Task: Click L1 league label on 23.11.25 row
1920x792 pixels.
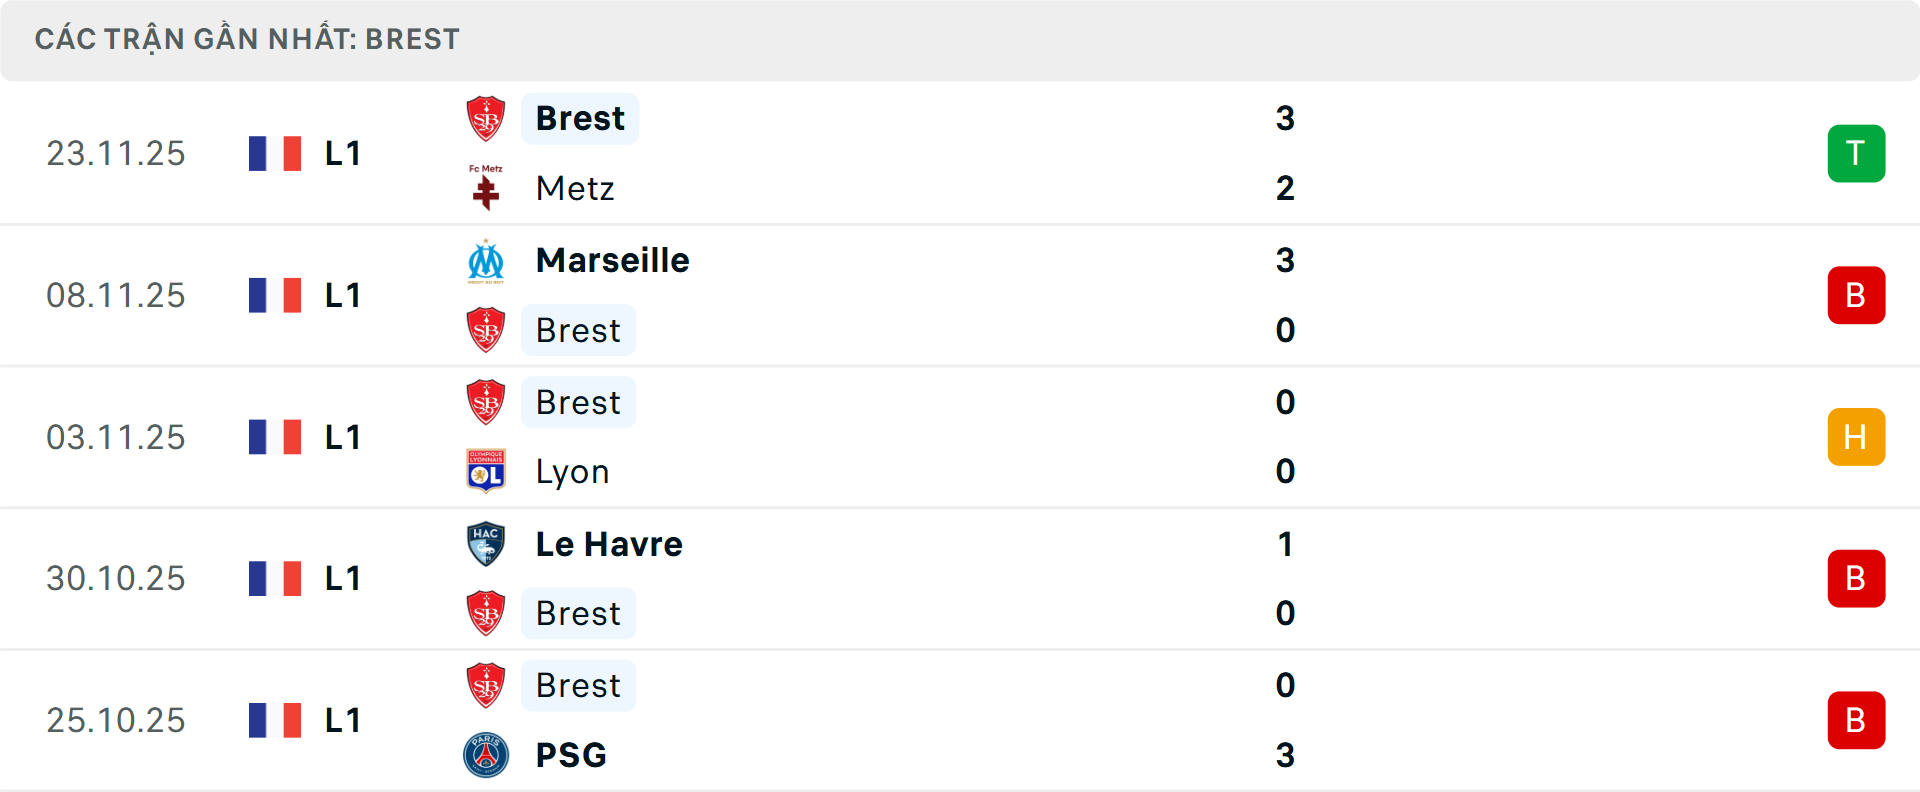Action: 343,154
